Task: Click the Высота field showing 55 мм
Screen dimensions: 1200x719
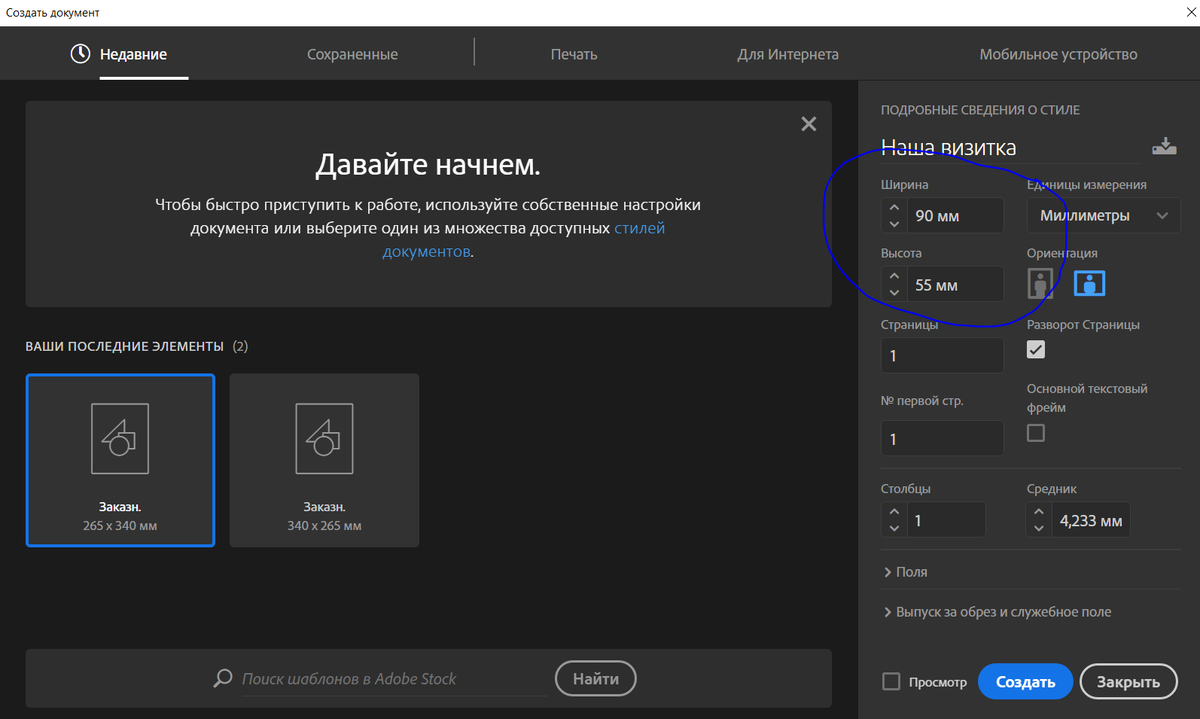Action: [x=954, y=285]
